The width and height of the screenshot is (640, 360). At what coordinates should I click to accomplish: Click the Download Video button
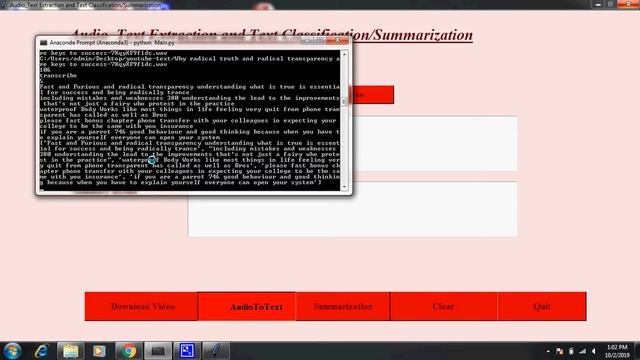click(141, 306)
